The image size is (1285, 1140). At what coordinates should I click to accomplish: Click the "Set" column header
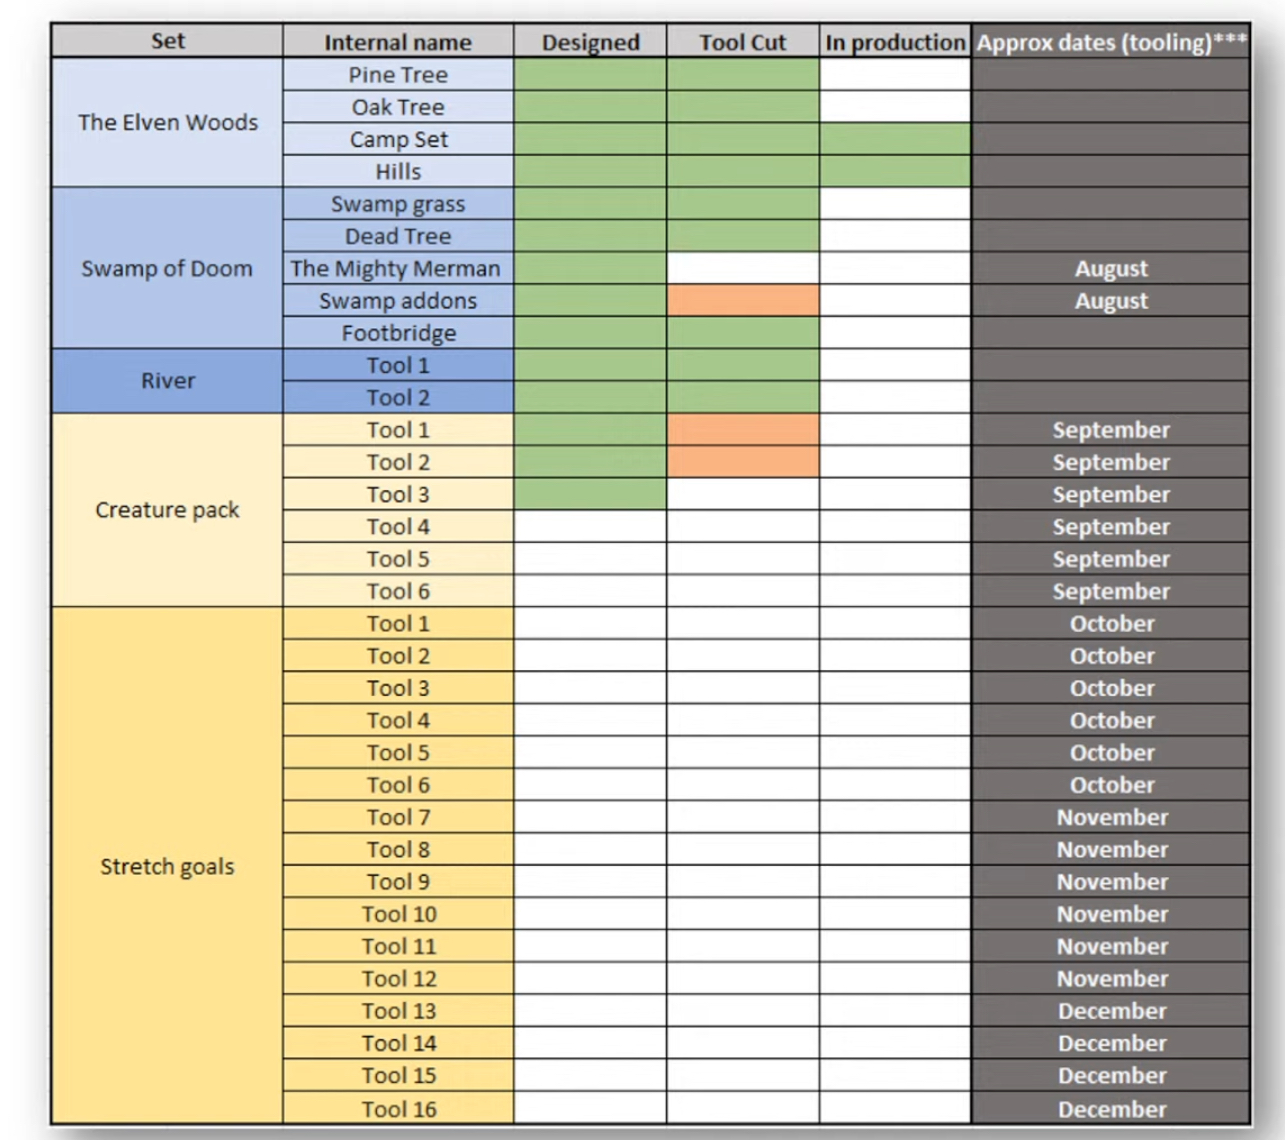167,41
